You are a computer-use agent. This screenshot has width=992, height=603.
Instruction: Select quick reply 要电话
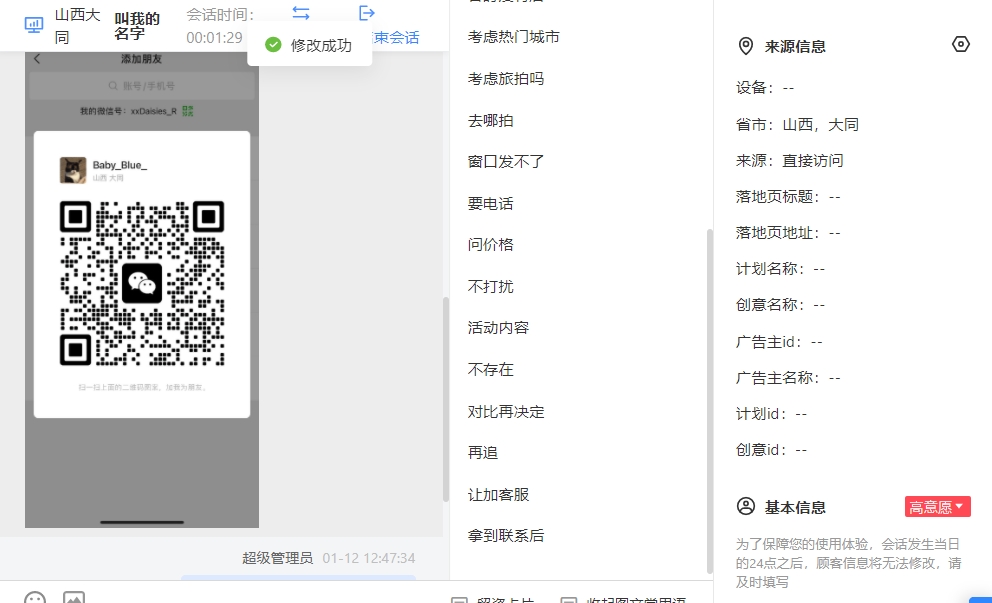point(490,203)
